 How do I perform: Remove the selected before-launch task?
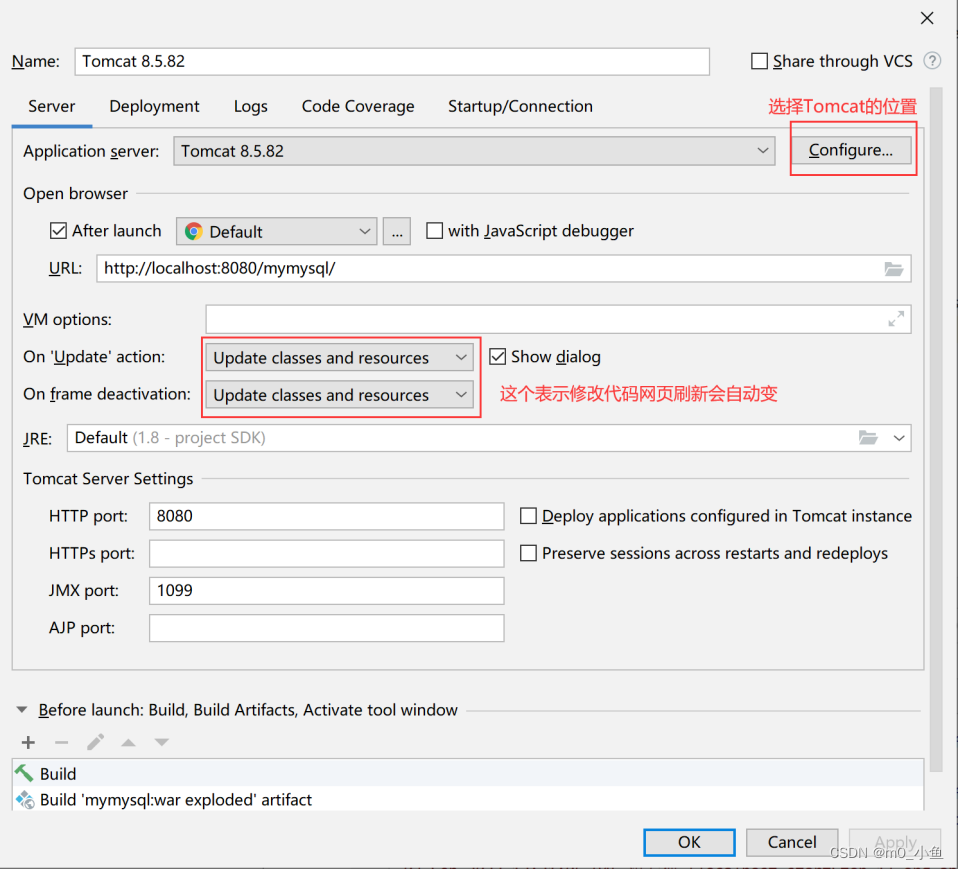61,742
